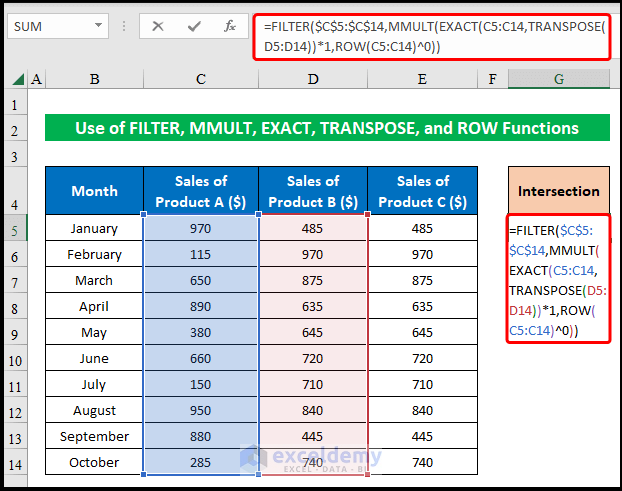Screen dimensions: 622x491
Task: Click inside the SUM Name Box
Action: (x=50, y=26)
